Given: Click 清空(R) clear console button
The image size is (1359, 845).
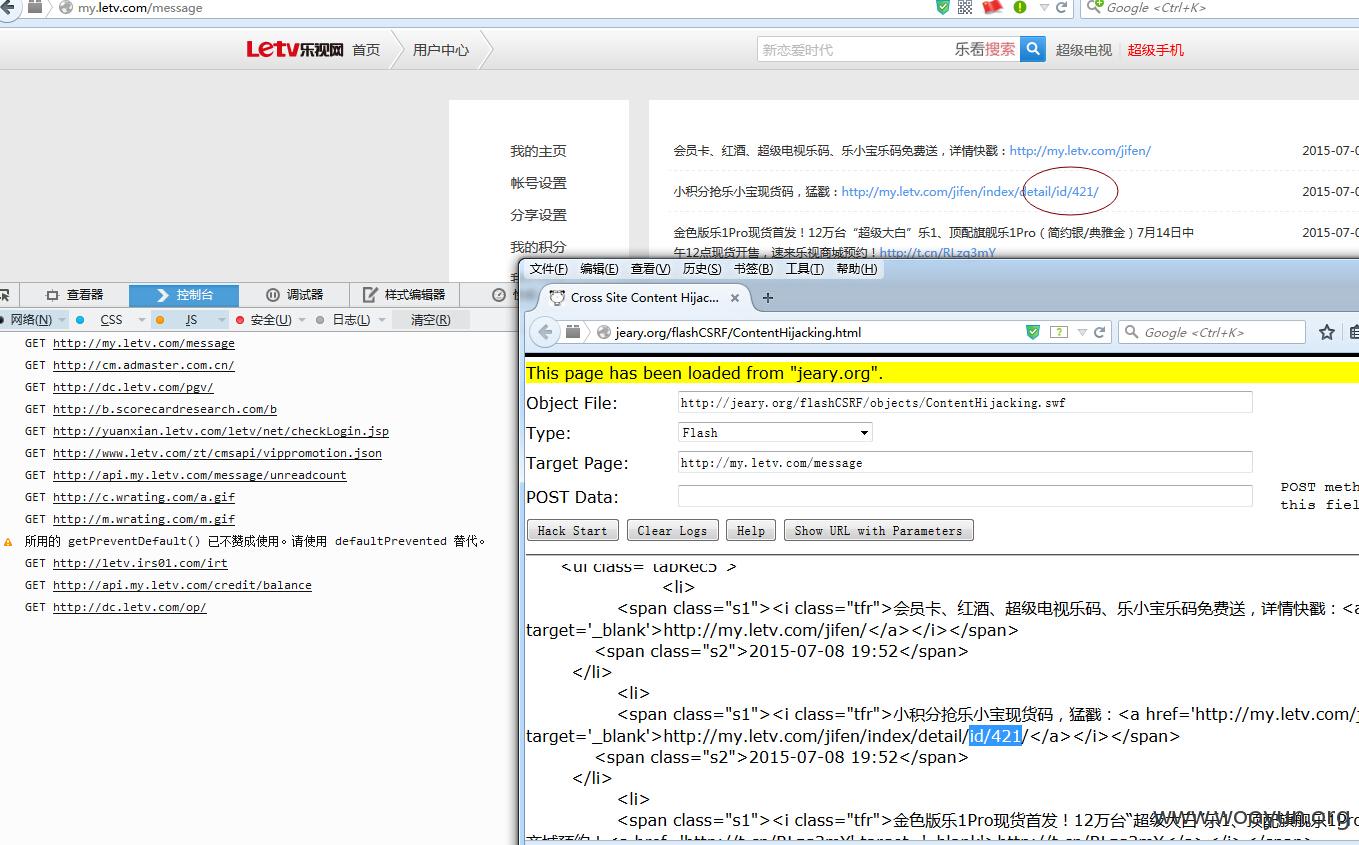Looking at the screenshot, I should point(430,320).
